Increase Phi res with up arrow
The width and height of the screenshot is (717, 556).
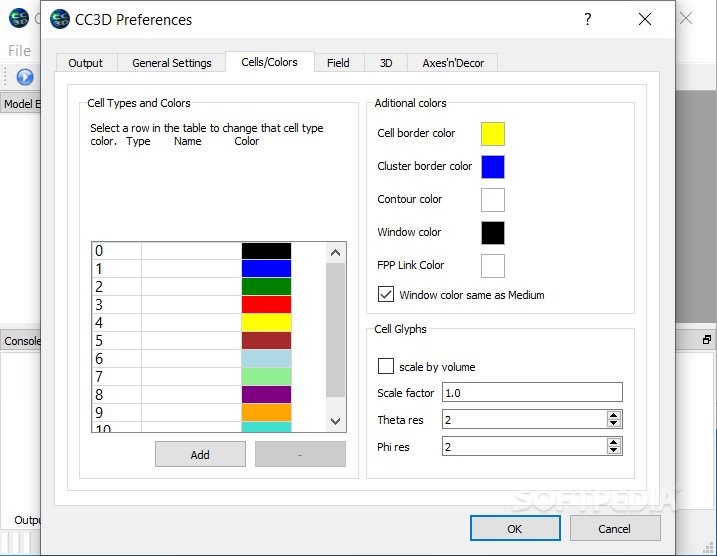[x=614, y=442]
